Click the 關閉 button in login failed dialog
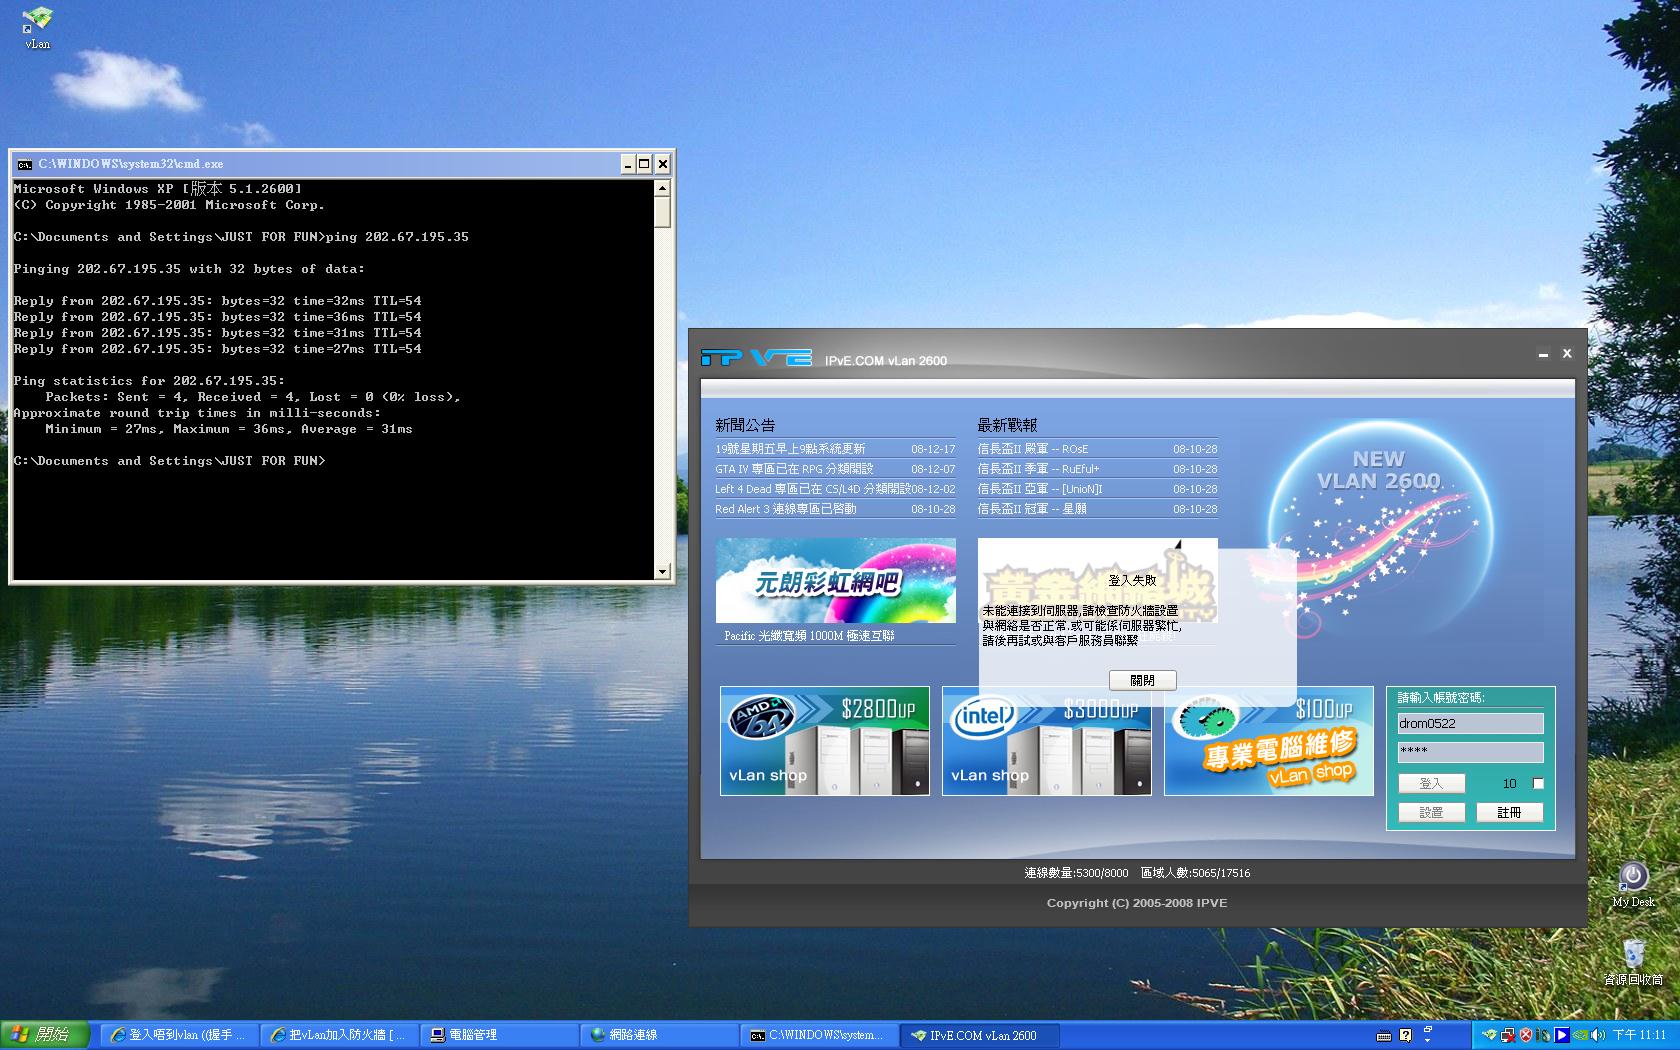This screenshot has width=1680, height=1050. click(1142, 680)
